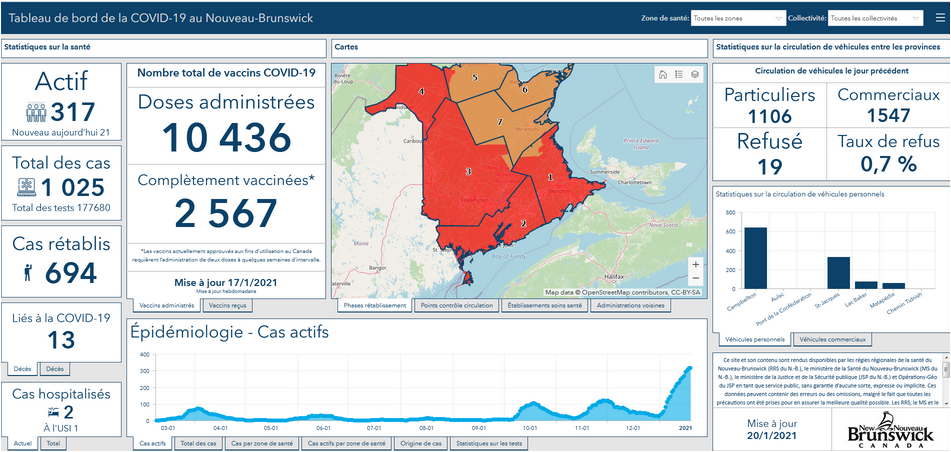
Task: Click the 'Total des tests 177680' text
Action: [x=61, y=207]
